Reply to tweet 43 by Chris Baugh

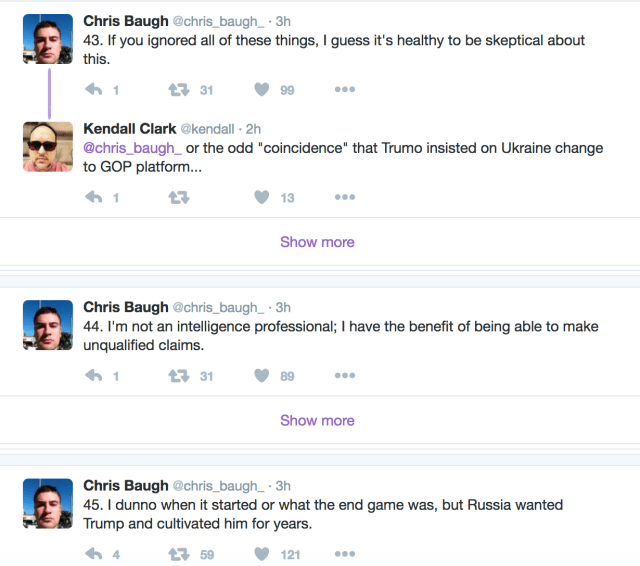[x=95, y=90]
